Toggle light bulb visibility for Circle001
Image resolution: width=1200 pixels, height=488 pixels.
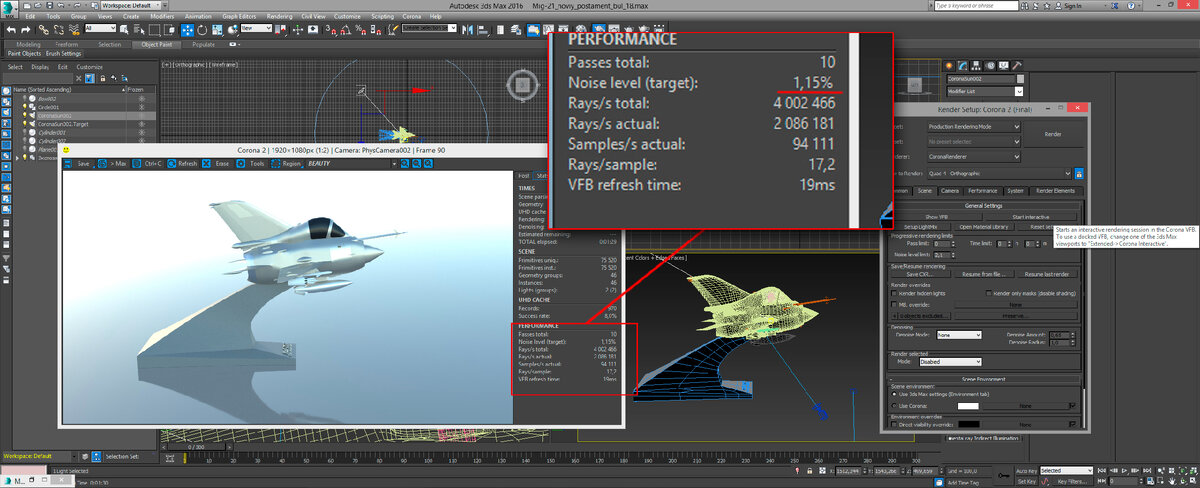pyautogui.click(x=25, y=107)
